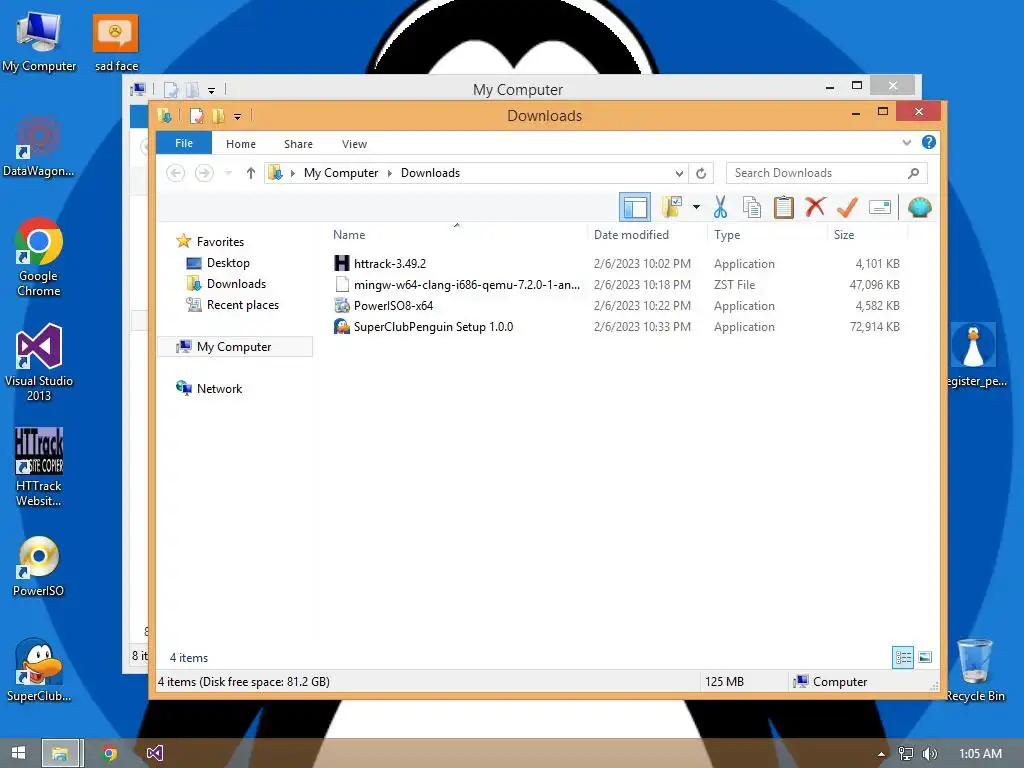Image resolution: width=1024 pixels, height=768 pixels.
Task: Select Recent places under Favorites
Action: tap(242, 305)
